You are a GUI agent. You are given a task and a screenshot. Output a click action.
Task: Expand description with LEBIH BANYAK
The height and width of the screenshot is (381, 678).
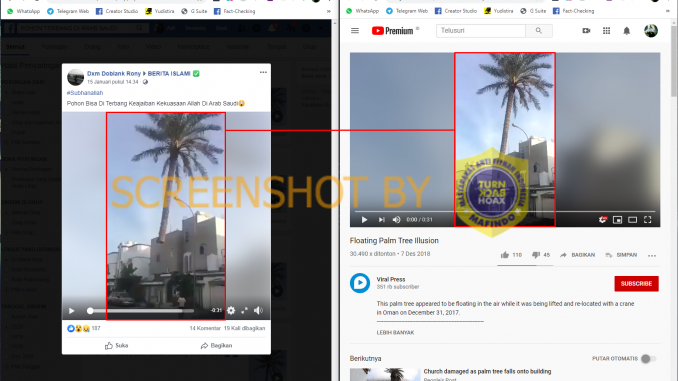coord(395,333)
